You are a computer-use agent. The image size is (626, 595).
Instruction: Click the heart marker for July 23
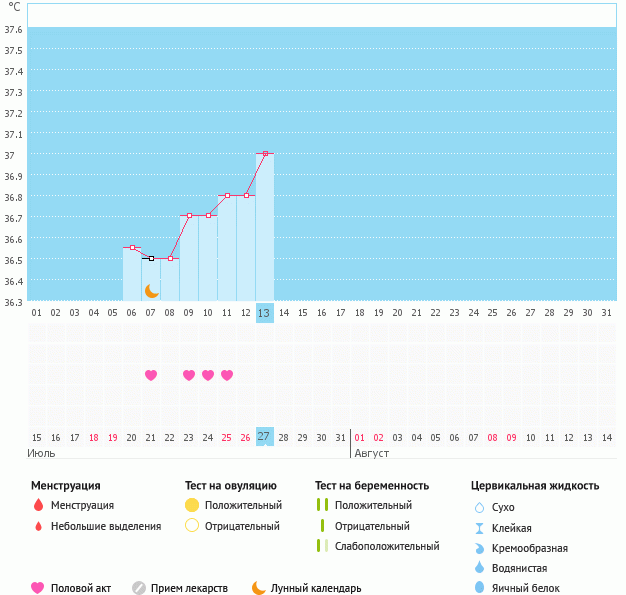tap(189, 375)
